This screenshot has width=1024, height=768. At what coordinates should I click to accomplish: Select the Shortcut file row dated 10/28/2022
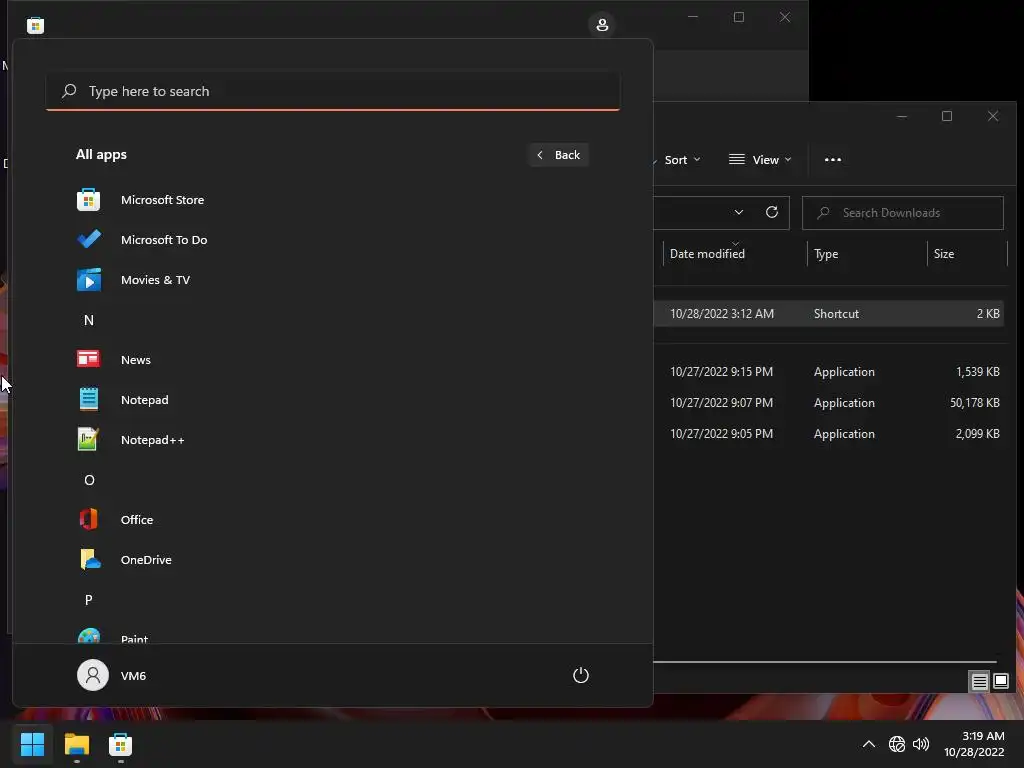pos(829,313)
